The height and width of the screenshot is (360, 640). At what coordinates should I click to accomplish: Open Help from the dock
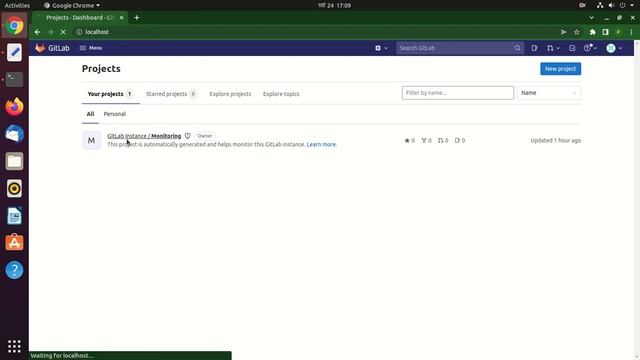tap(14, 270)
